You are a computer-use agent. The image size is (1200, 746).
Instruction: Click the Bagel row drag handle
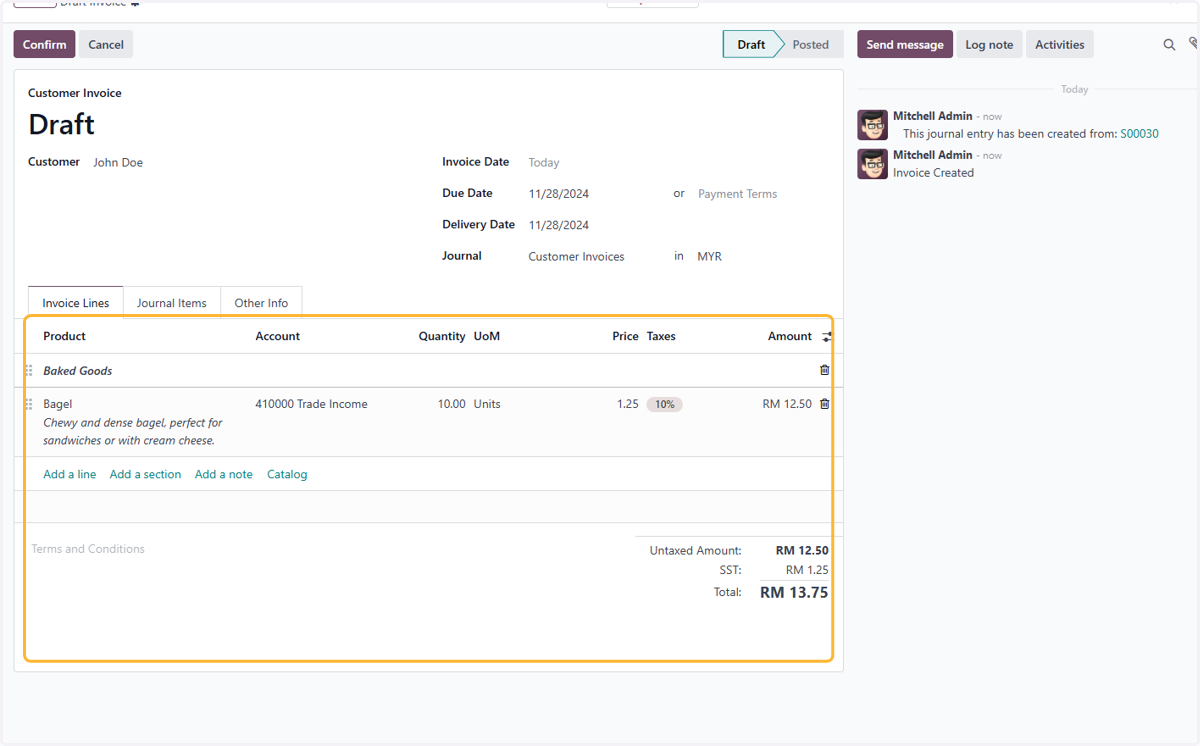[29, 405]
